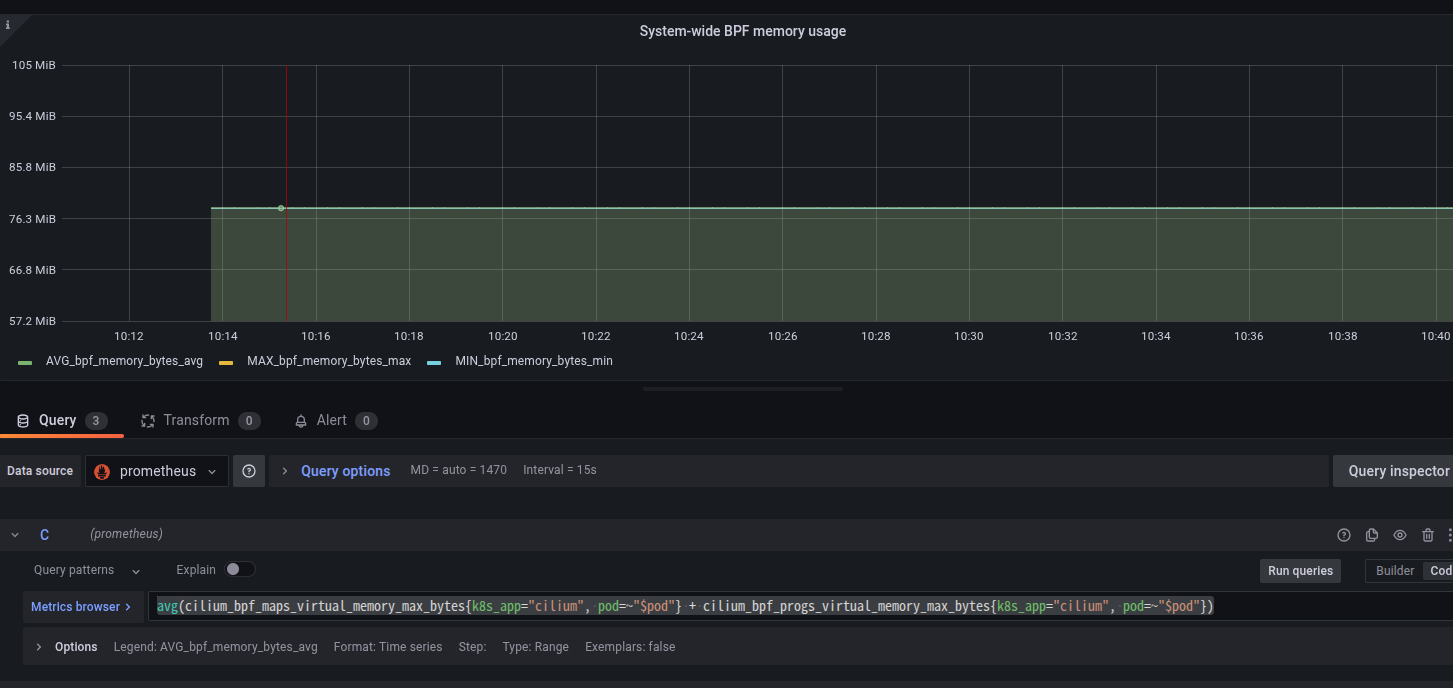Switch to the Query tab
This screenshot has width=1453, height=688.
(62, 421)
